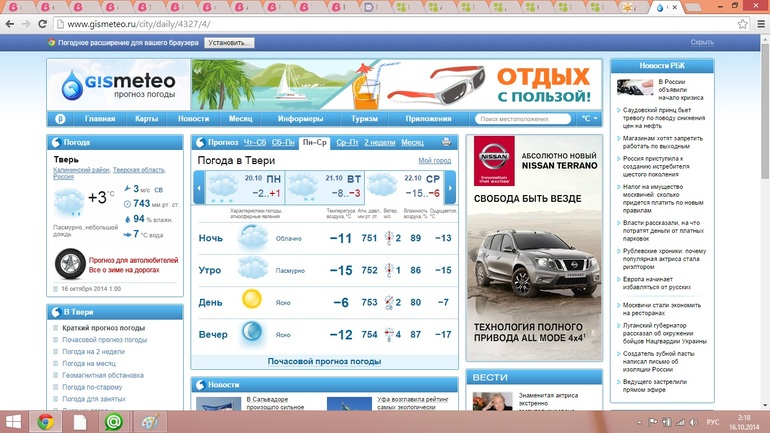Read news about Саудовский принц

coord(664,118)
